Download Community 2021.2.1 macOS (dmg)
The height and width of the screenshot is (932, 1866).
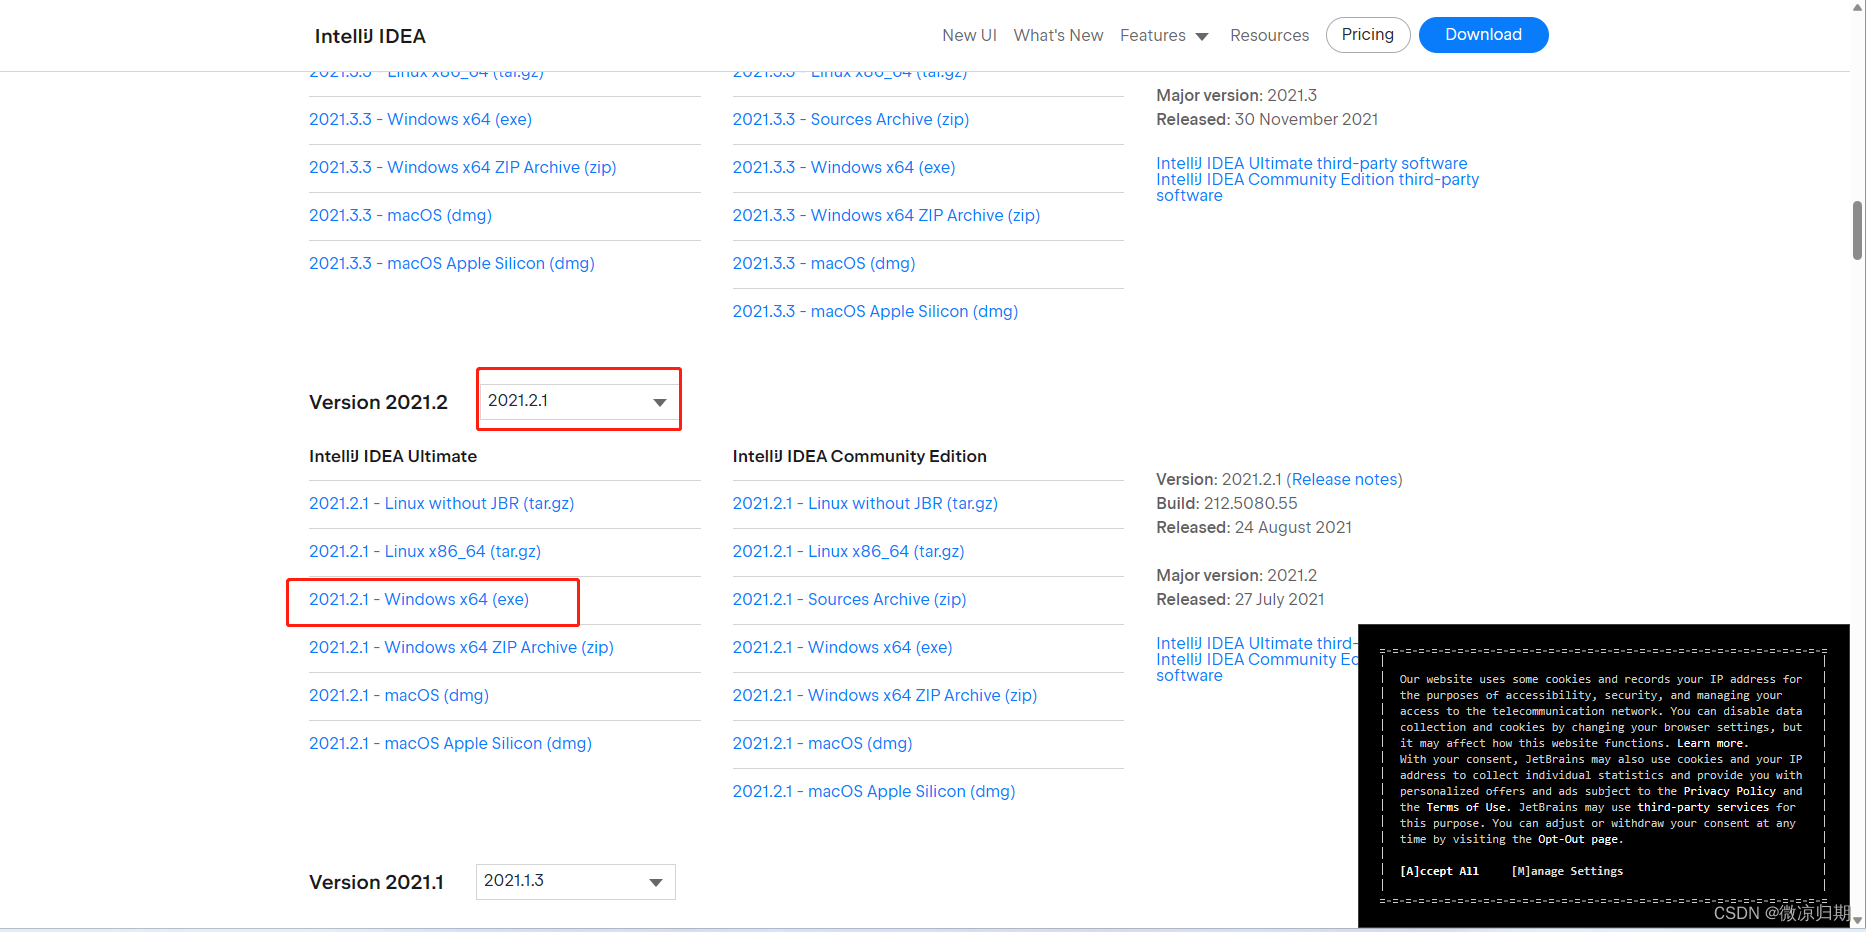(822, 743)
